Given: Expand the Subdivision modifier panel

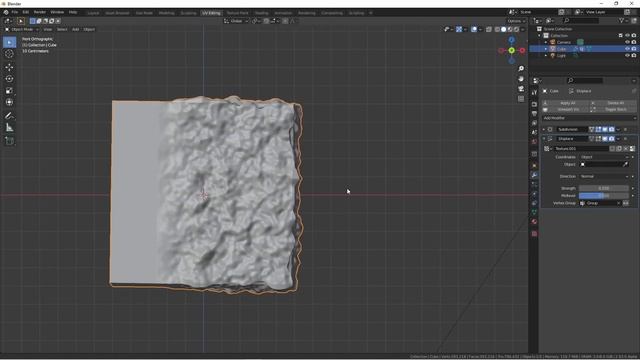Looking at the screenshot, I should point(544,129).
